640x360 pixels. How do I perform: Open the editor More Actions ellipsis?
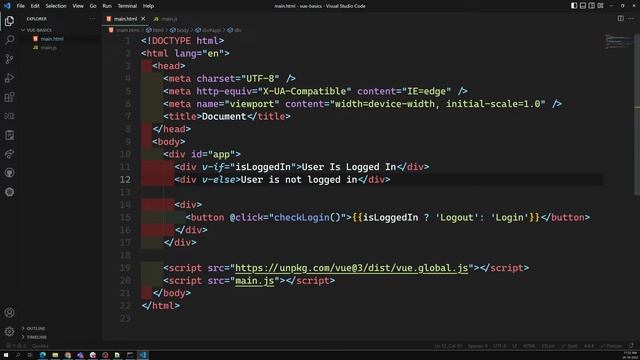tap(631, 18)
